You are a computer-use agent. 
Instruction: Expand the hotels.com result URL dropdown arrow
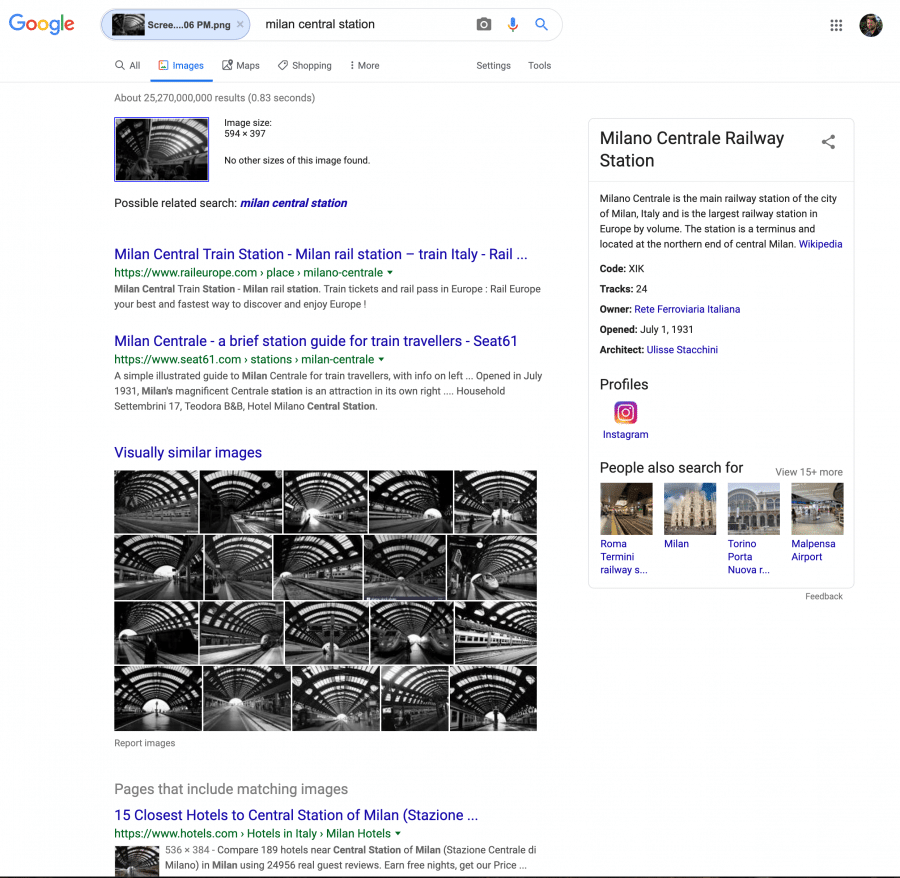(396, 832)
